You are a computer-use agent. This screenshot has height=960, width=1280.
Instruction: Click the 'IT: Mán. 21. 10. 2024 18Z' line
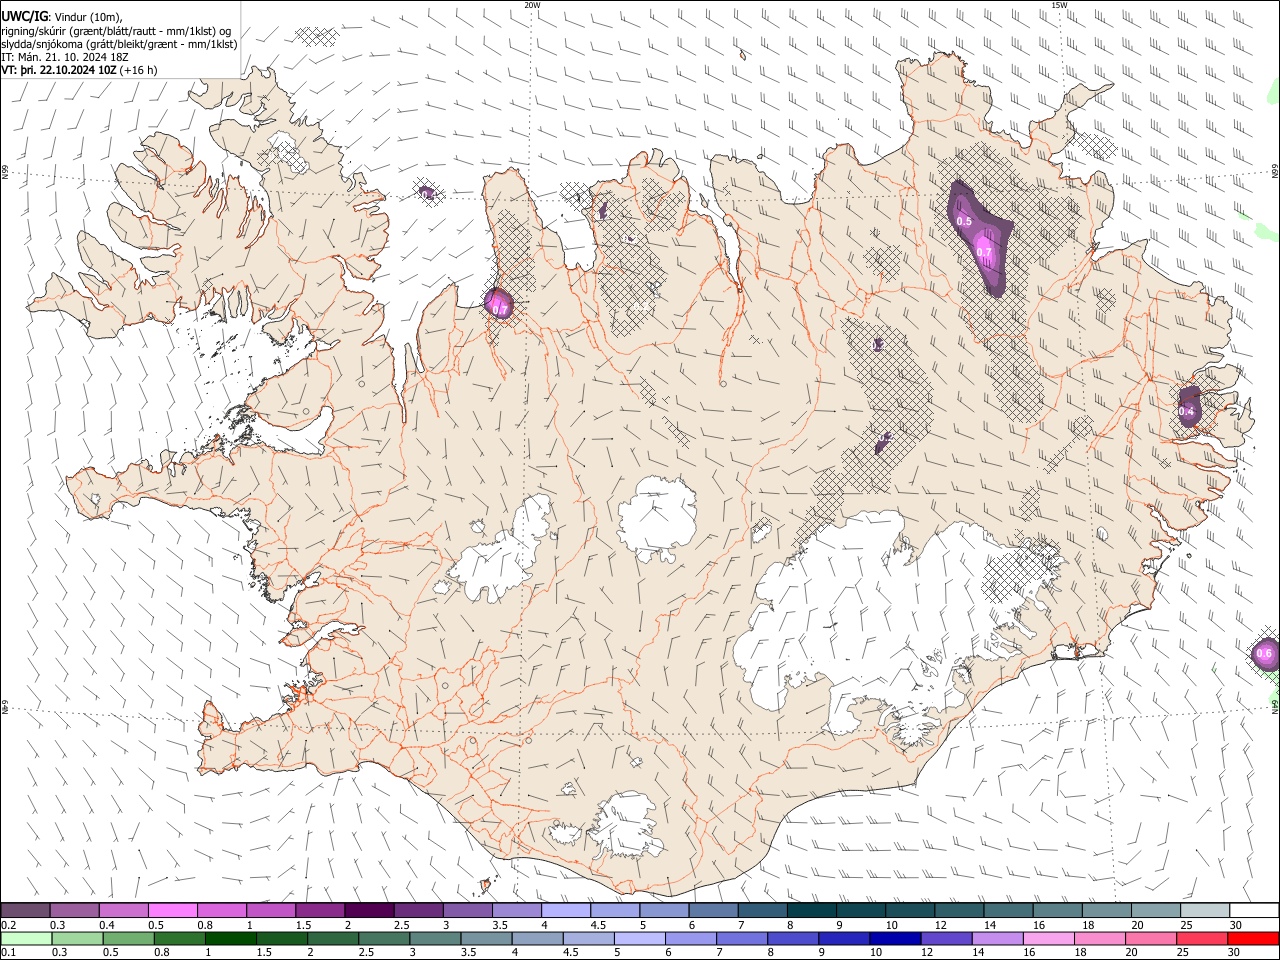pos(64,57)
